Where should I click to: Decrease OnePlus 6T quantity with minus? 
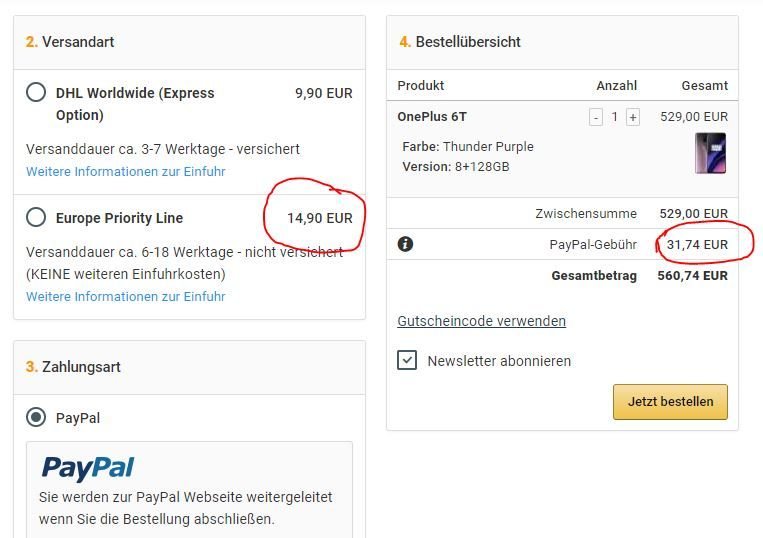pos(596,117)
